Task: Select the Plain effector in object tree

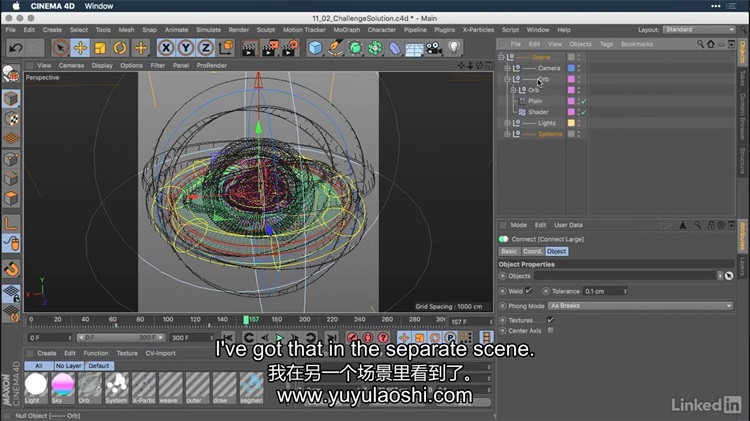Action: point(535,101)
